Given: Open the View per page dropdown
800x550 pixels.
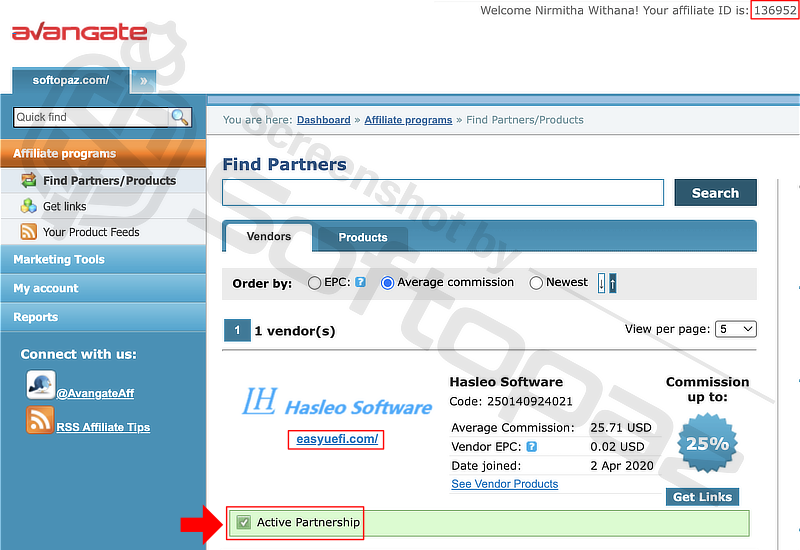Looking at the screenshot, I should coord(735,329).
